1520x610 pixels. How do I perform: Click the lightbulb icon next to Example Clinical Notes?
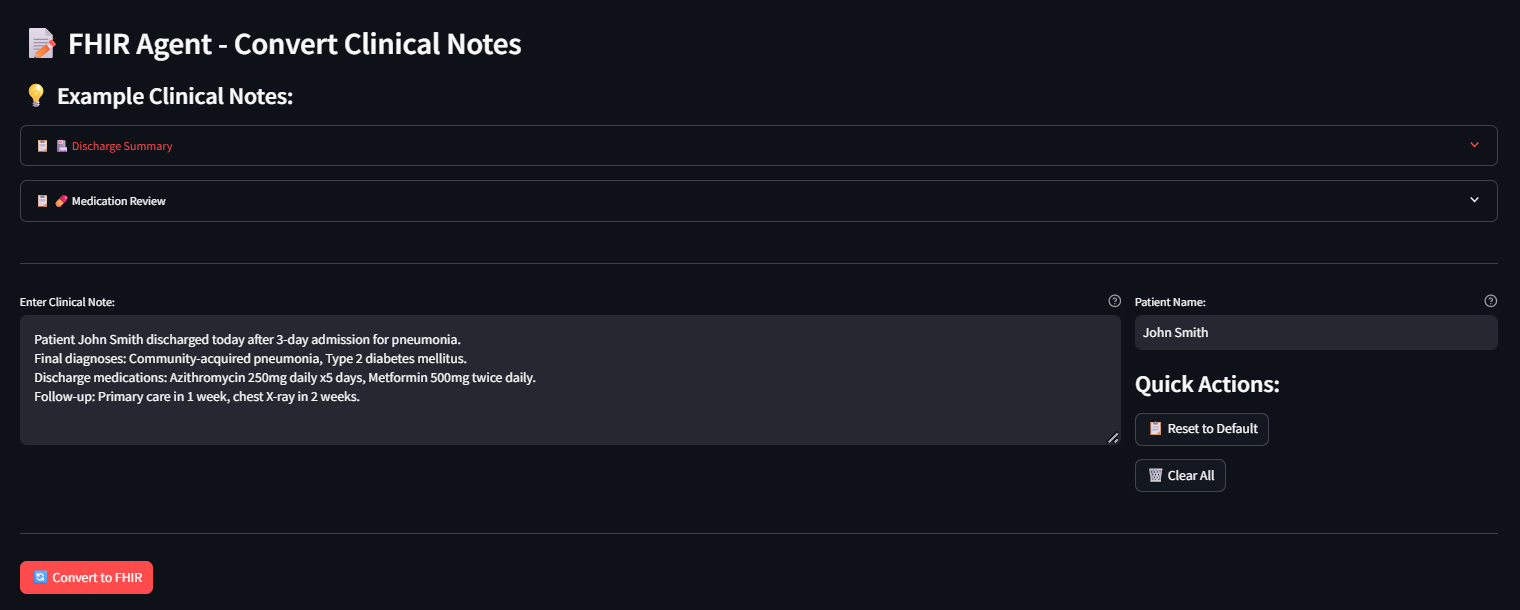tap(36, 95)
